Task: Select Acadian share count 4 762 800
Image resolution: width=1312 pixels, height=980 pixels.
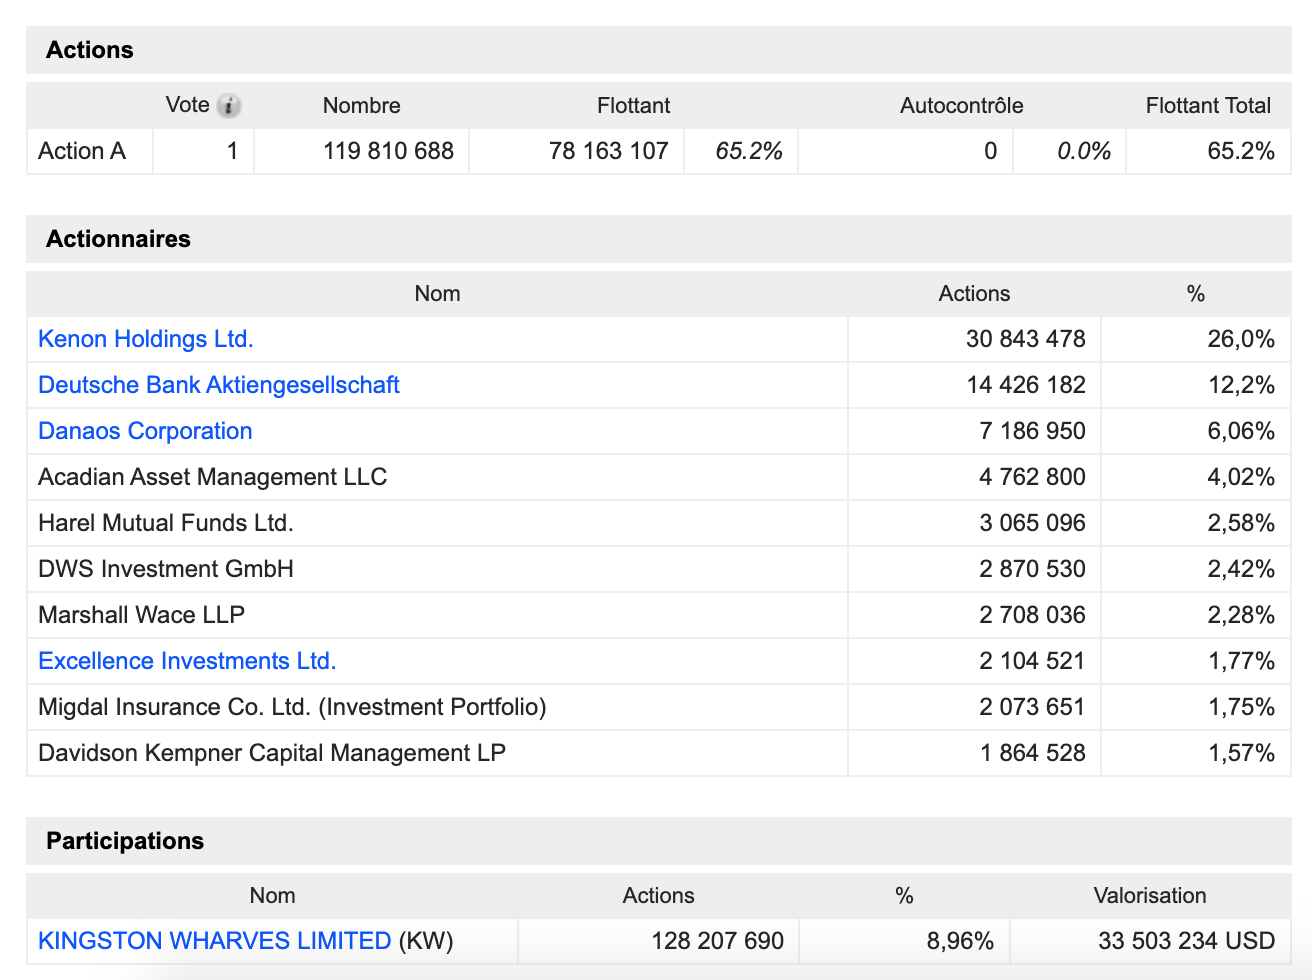Action: [x=1032, y=477]
